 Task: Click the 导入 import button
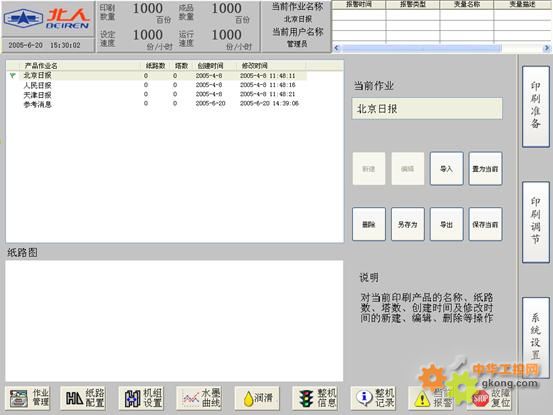[446, 169]
